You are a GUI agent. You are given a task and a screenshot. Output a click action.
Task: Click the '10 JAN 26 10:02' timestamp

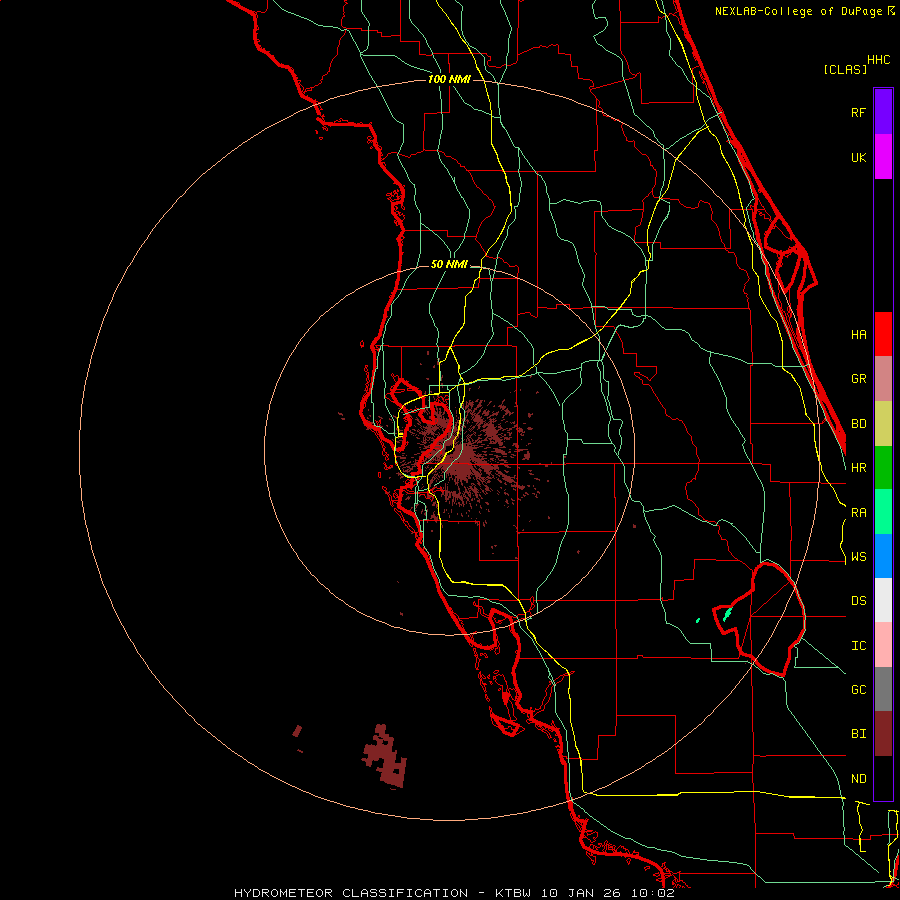tap(609, 893)
